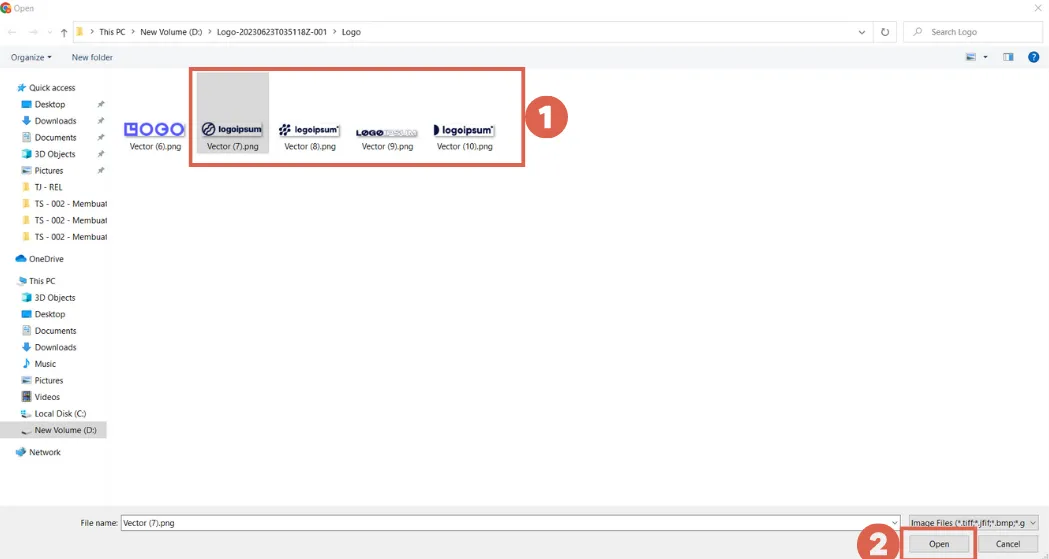This screenshot has width=1049, height=559.
Task: Create a New folder
Action: (x=92, y=58)
